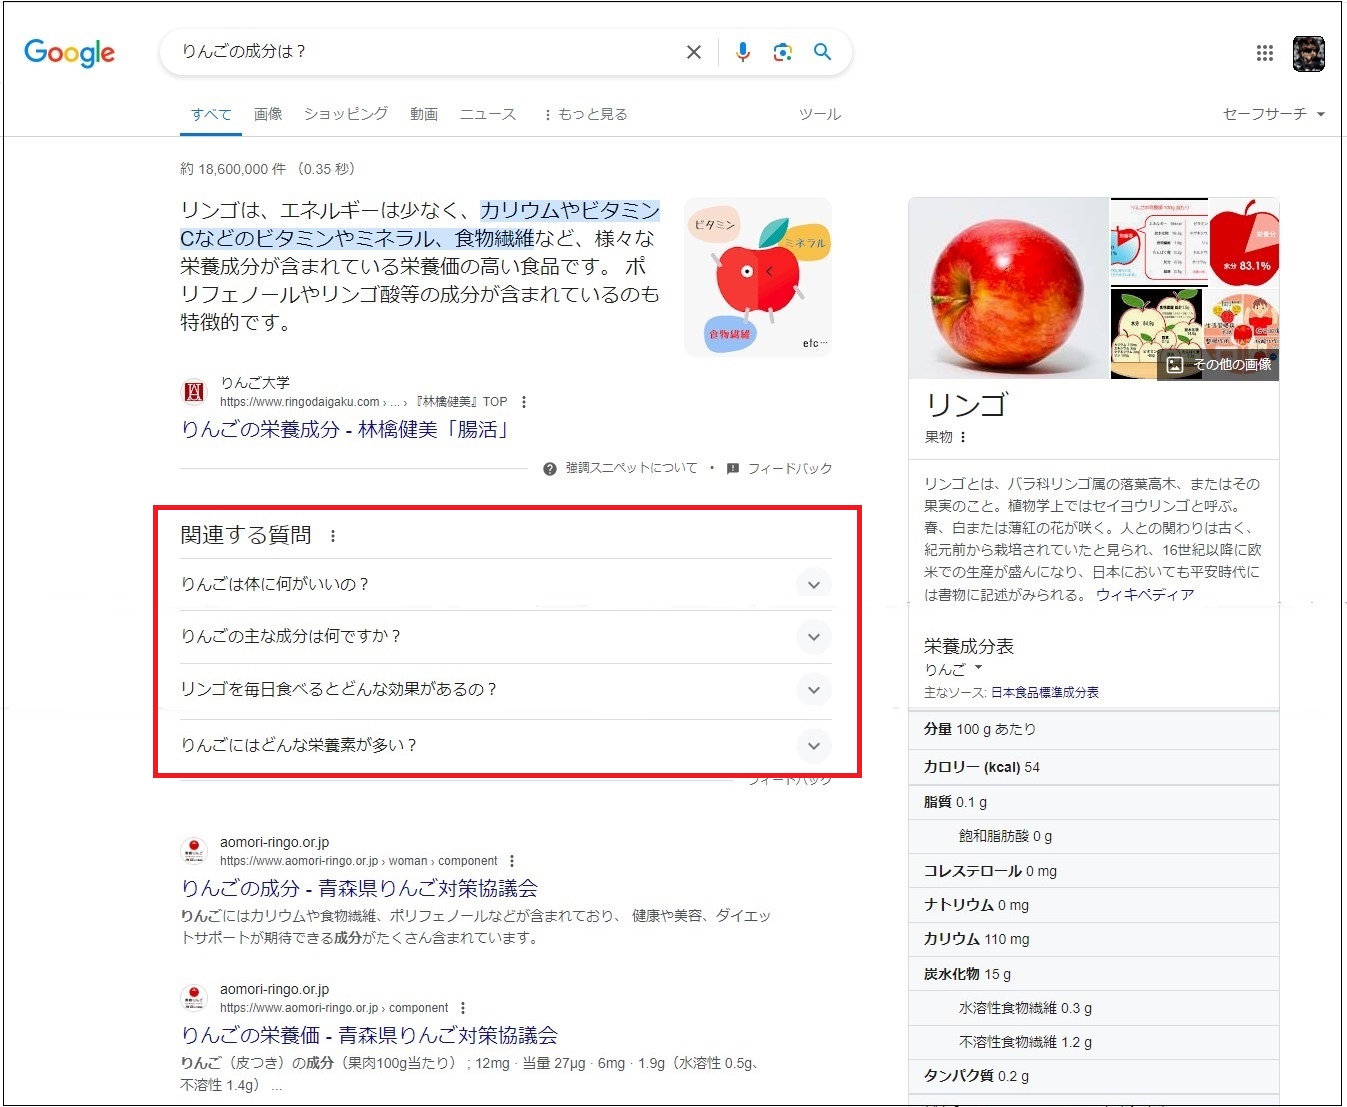This screenshot has width=1347, height=1107.
Task: Expand the question りんごにはどんな栄養素が多い？
Action: [x=506, y=745]
